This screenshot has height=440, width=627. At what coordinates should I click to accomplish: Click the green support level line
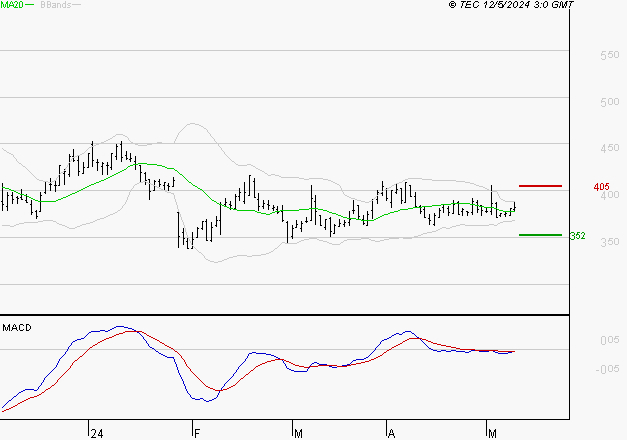coord(540,235)
